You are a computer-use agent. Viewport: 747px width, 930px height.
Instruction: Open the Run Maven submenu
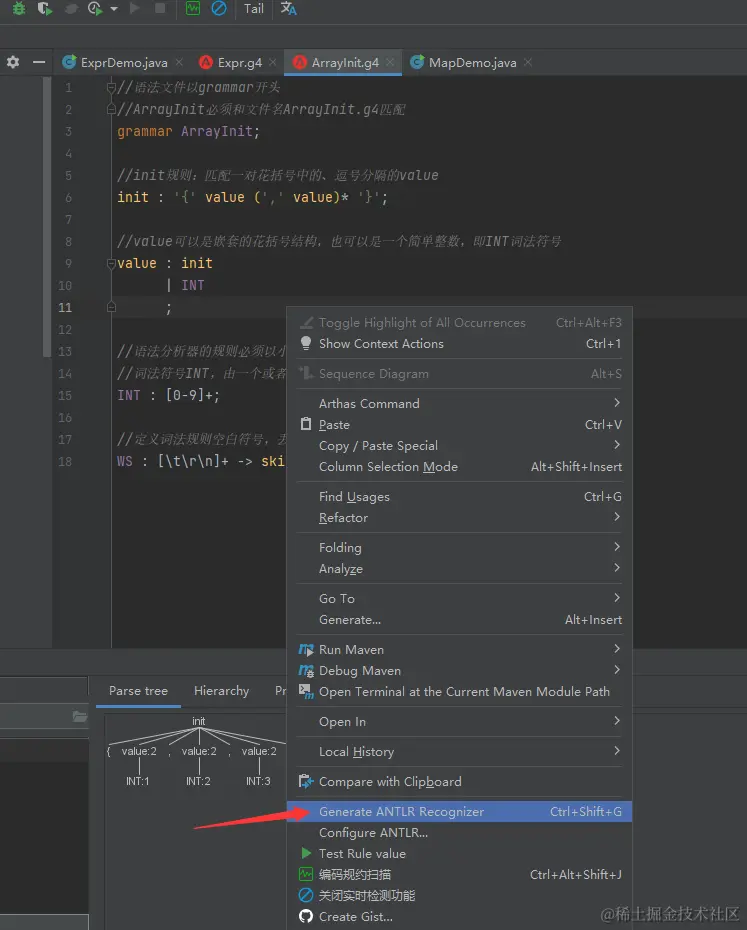tap(459, 649)
